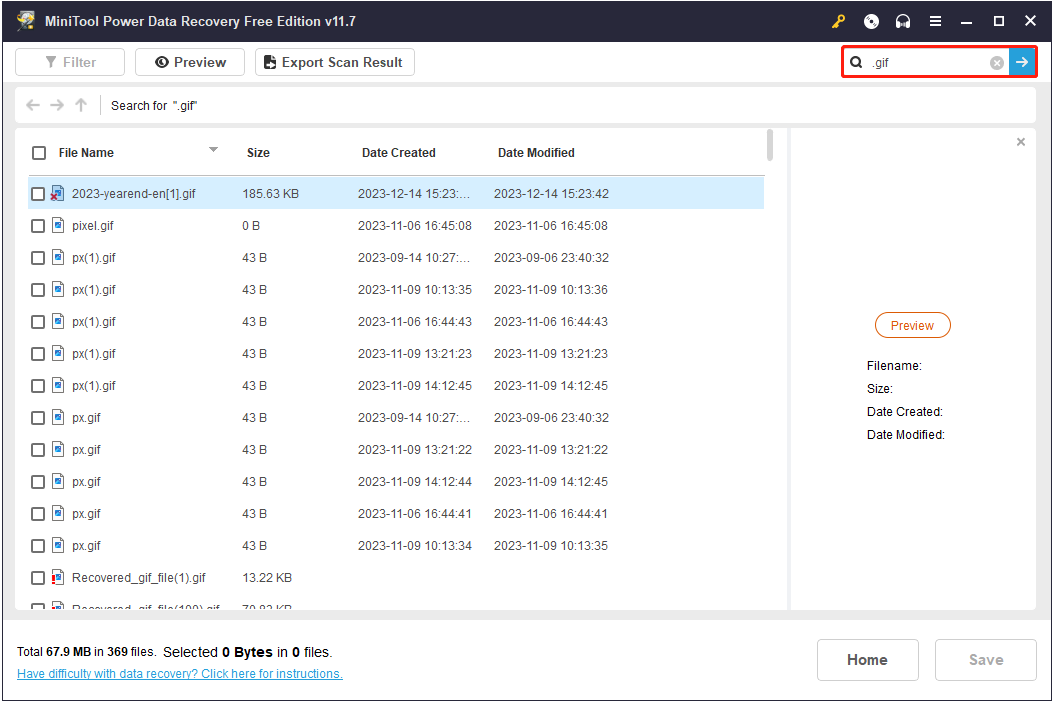Check the px(1).gif created 2023-11-09 10:13:35
The image size is (1054, 703).
(38, 290)
